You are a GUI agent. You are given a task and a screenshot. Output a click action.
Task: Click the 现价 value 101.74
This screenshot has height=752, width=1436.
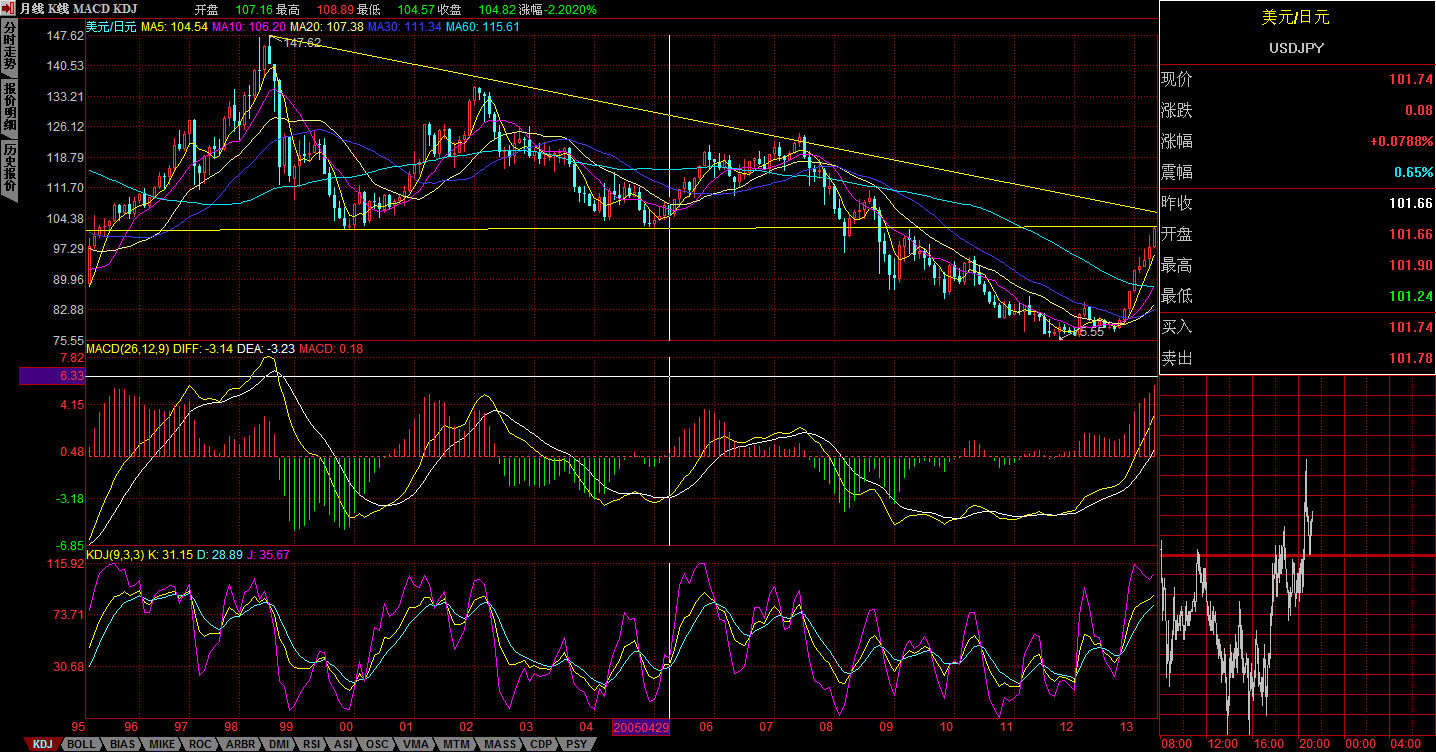1413,79
